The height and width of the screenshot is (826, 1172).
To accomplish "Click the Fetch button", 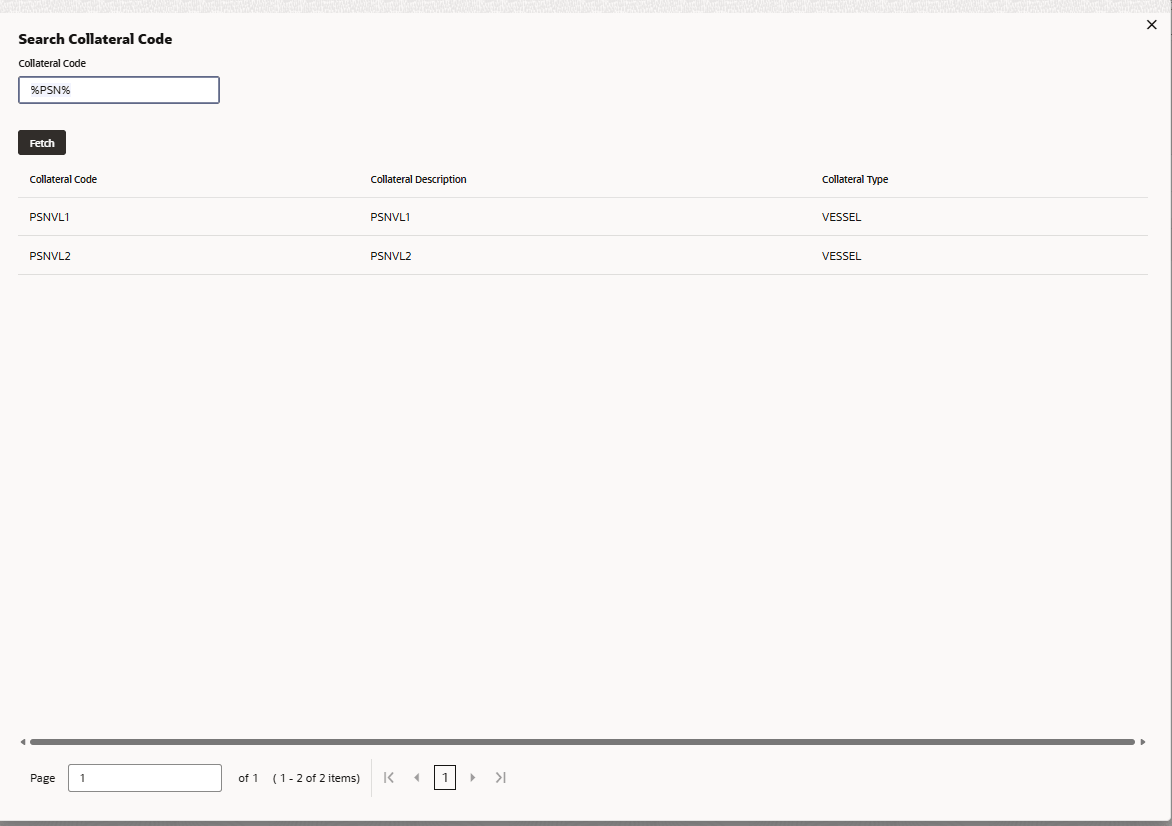I will point(42,143).
